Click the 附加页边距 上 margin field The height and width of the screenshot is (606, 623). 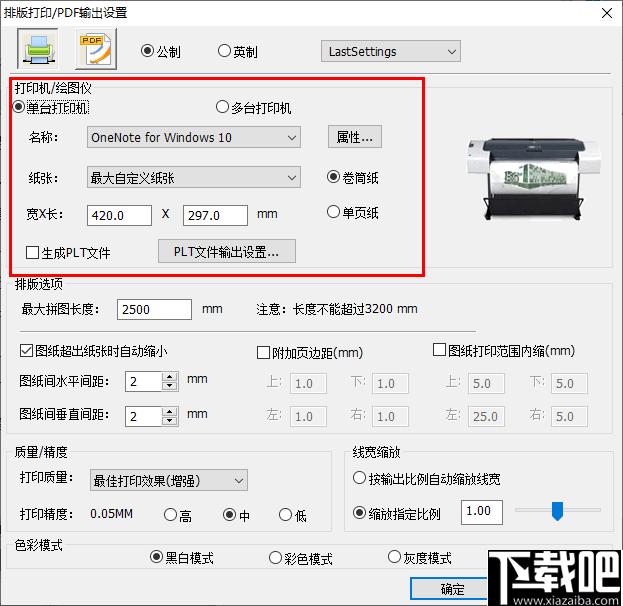pyautogui.click(x=308, y=383)
